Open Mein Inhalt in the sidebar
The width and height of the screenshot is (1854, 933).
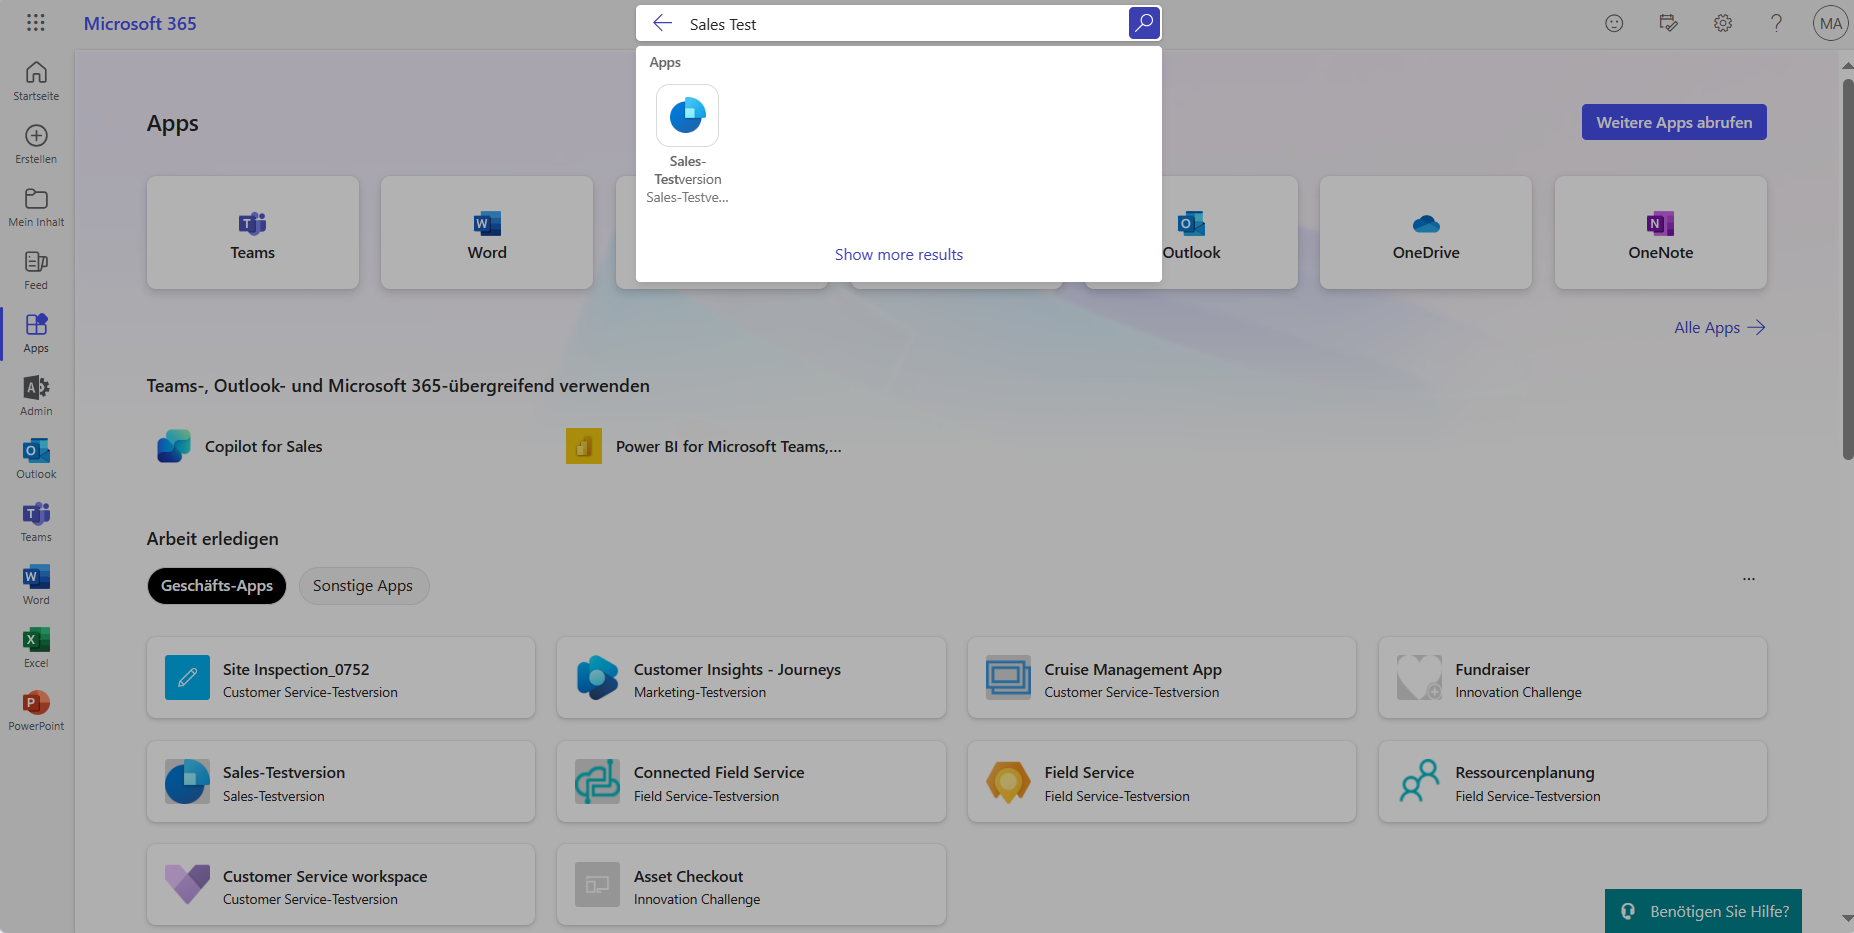[36, 207]
